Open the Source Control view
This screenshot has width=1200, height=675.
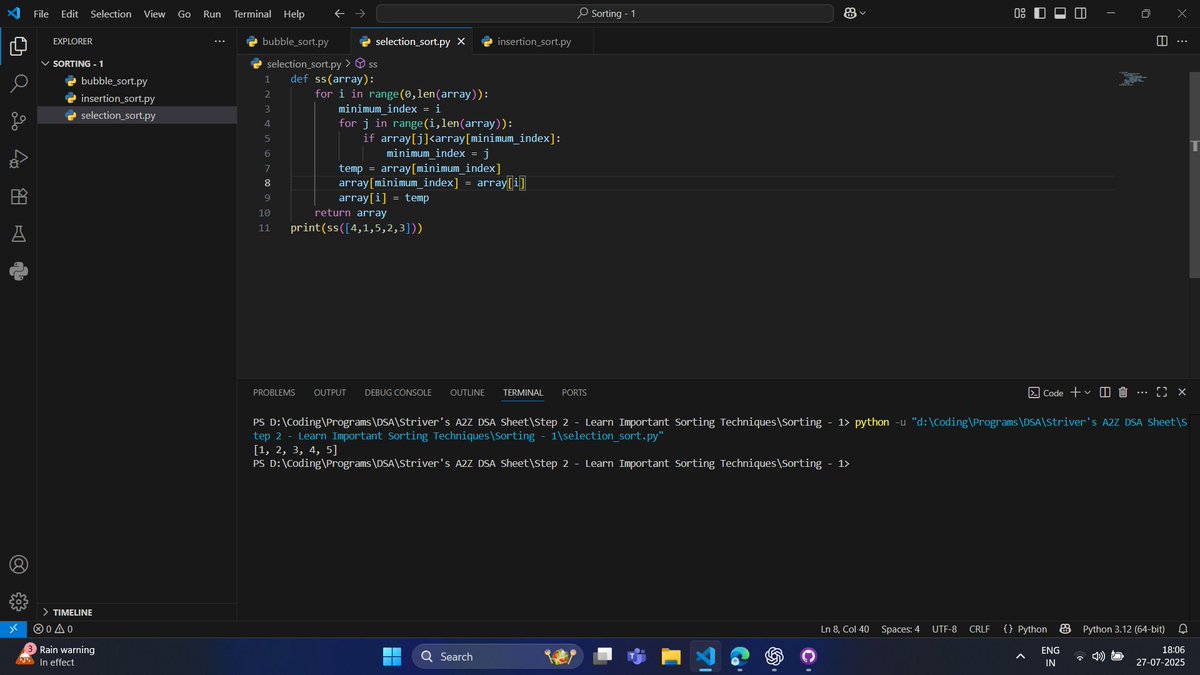point(18,121)
